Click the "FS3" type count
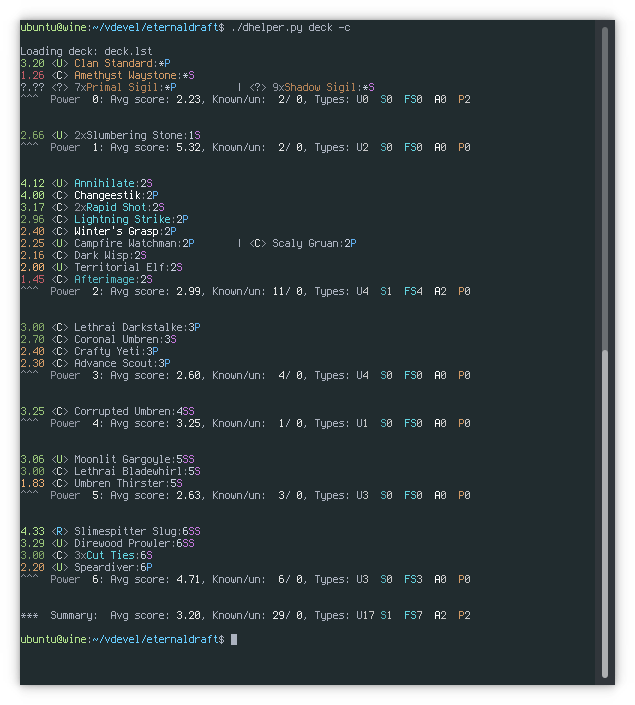This screenshot has width=635, height=705. click(x=413, y=580)
